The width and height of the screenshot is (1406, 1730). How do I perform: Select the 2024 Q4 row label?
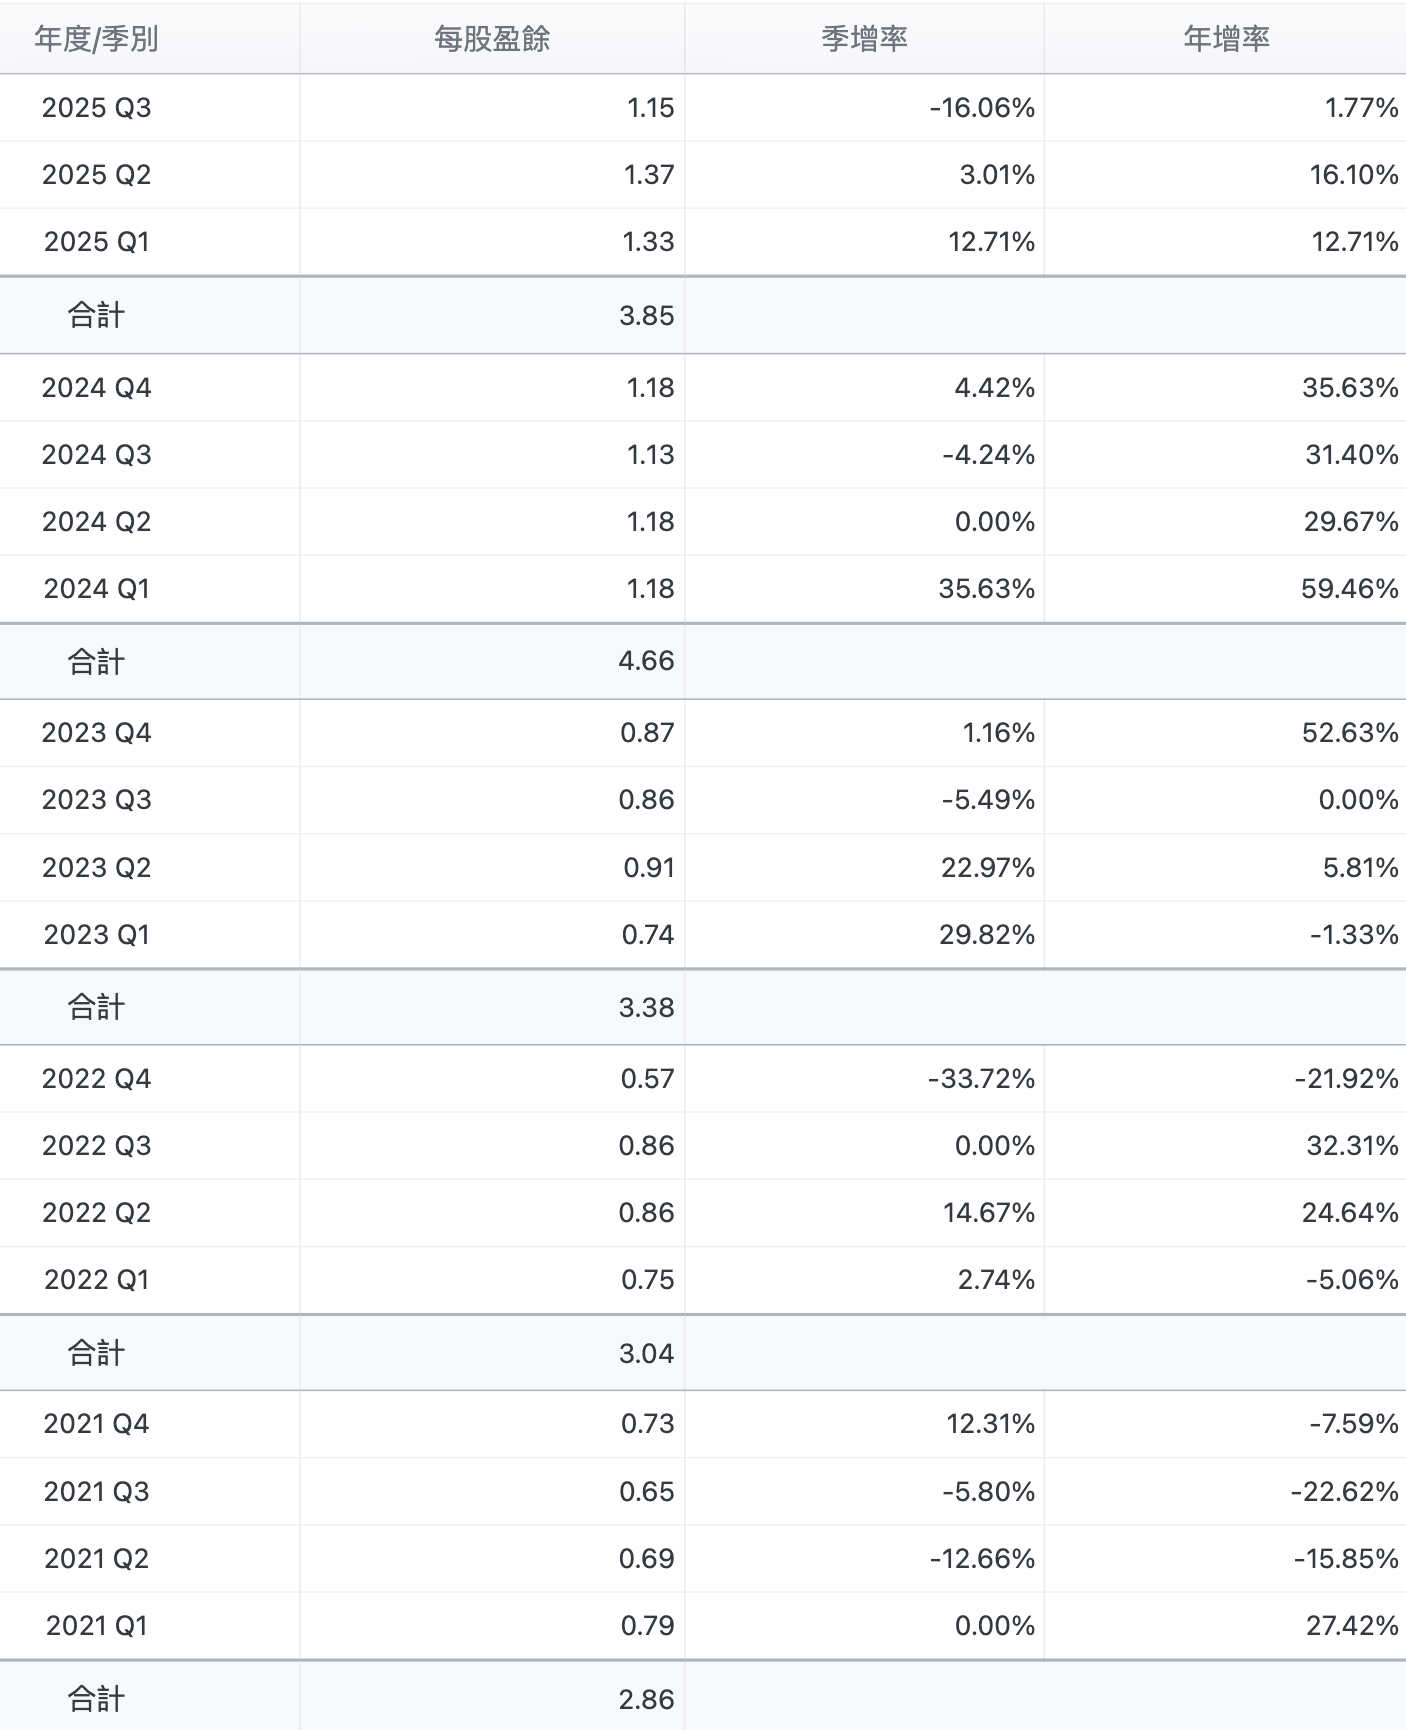coord(96,388)
